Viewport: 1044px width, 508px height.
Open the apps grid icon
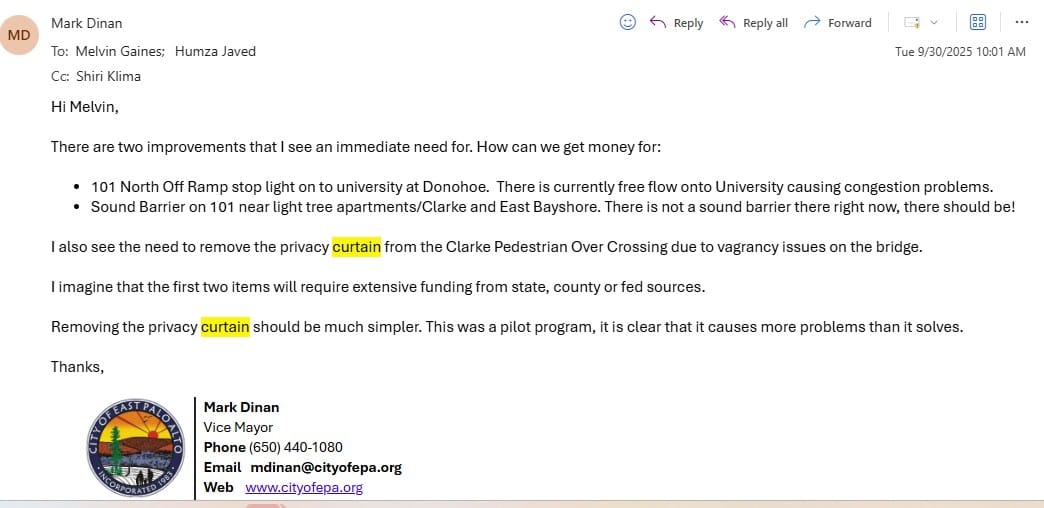pyautogui.click(x=978, y=22)
